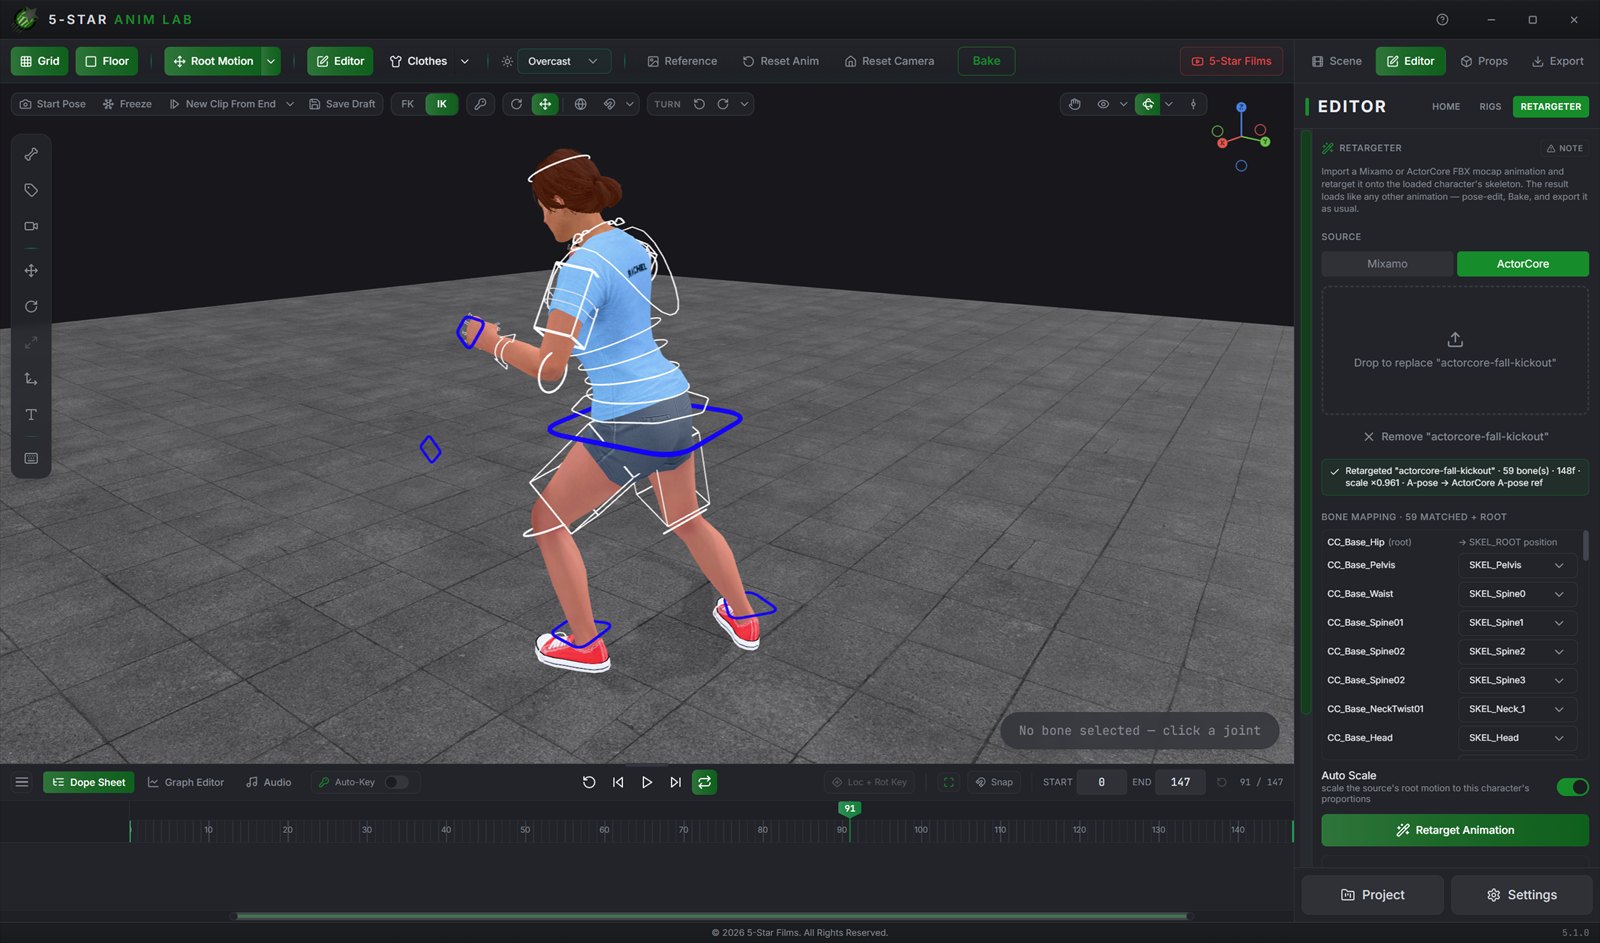The image size is (1600, 943).
Task: Click the fit-frame icon beside Snap
Action: [949, 782]
